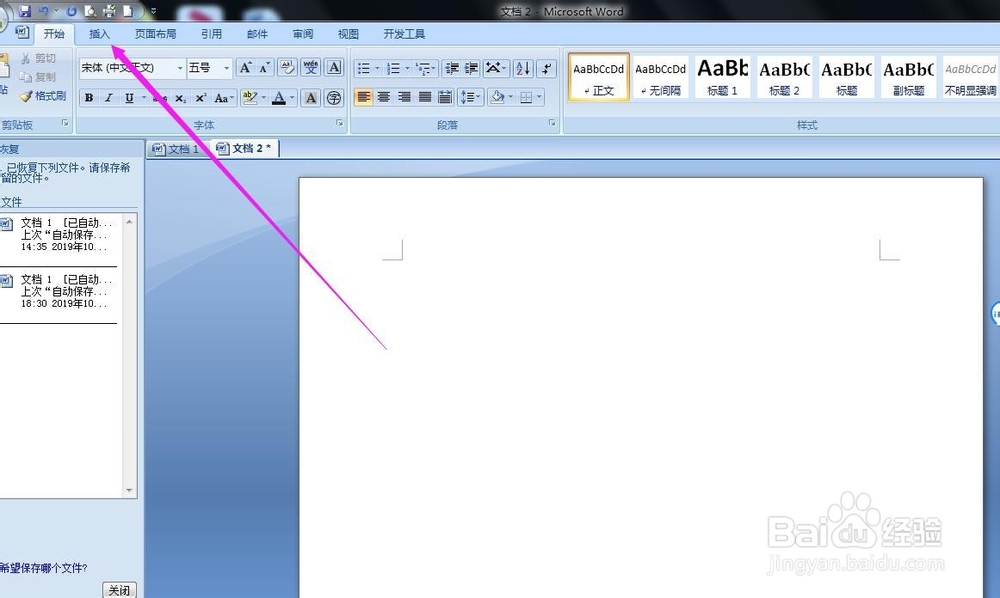Toggle Italic formatting

coord(109,98)
